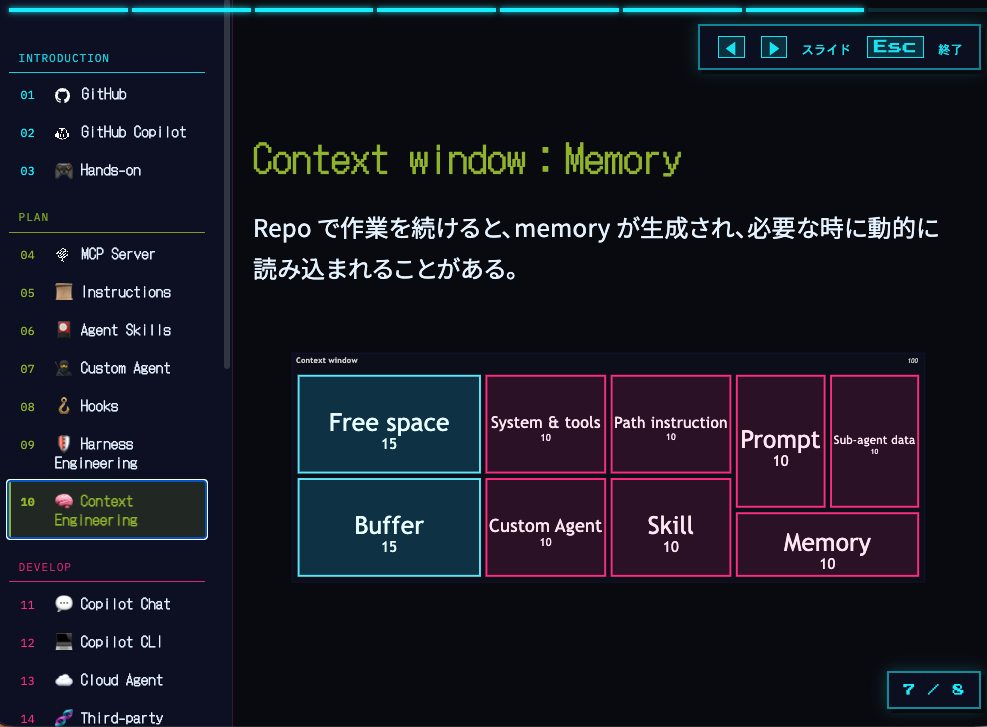Screen dimensions: 987x727
Task: Open the GitHub chapter in sidebar
Action: click(x=107, y=95)
